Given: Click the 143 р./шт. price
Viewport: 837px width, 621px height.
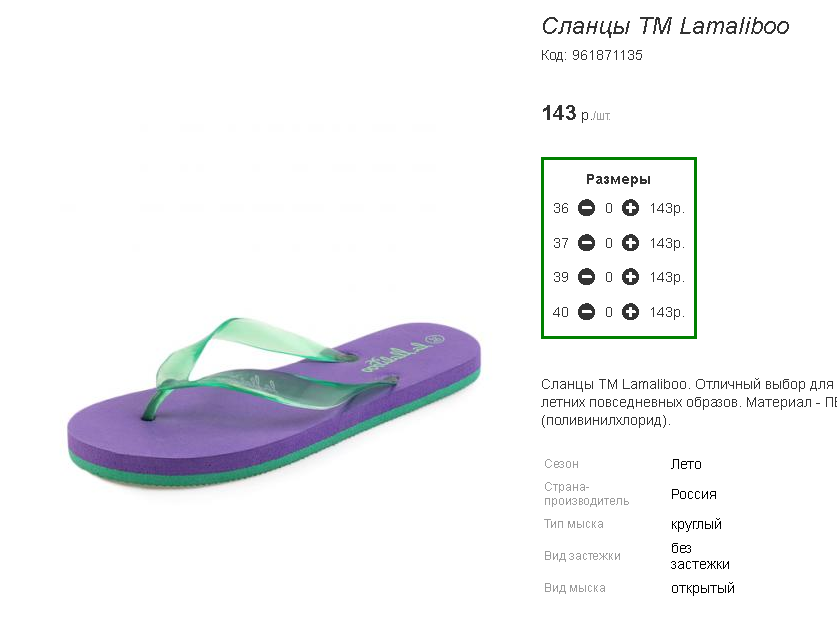Looking at the screenshot, I should pos(575,114).
